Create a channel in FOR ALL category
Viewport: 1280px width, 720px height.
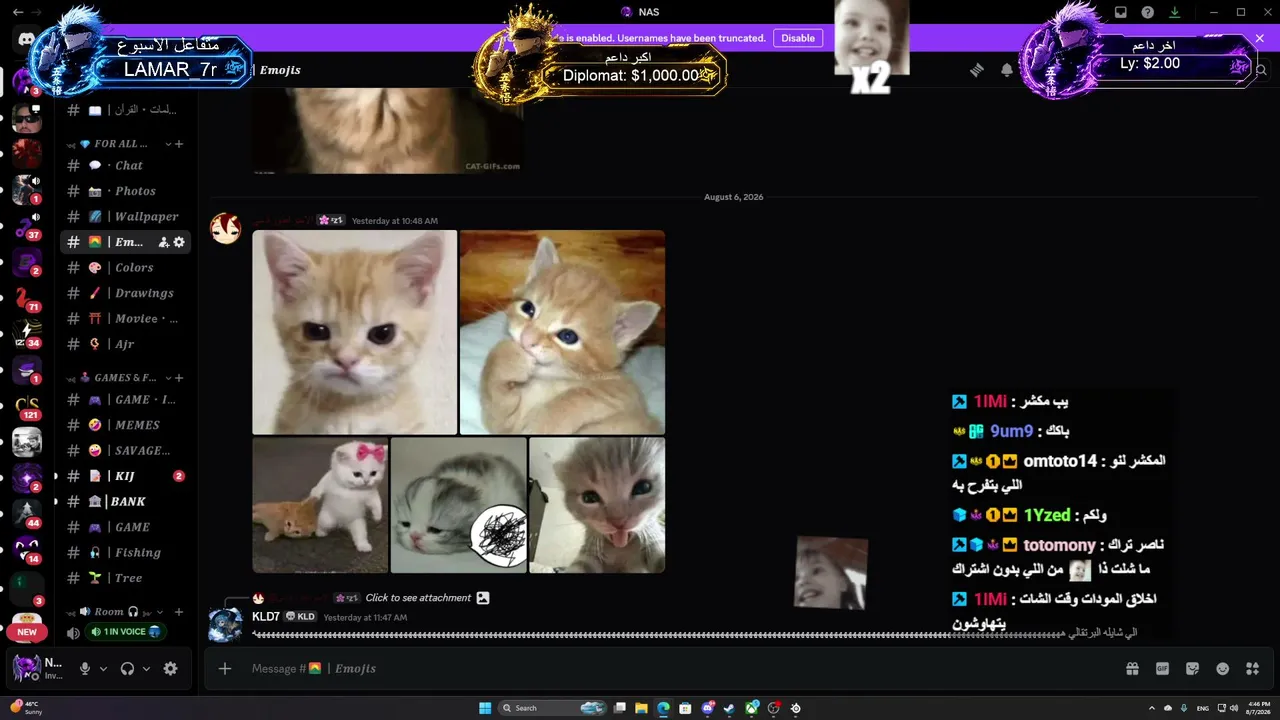179,144
